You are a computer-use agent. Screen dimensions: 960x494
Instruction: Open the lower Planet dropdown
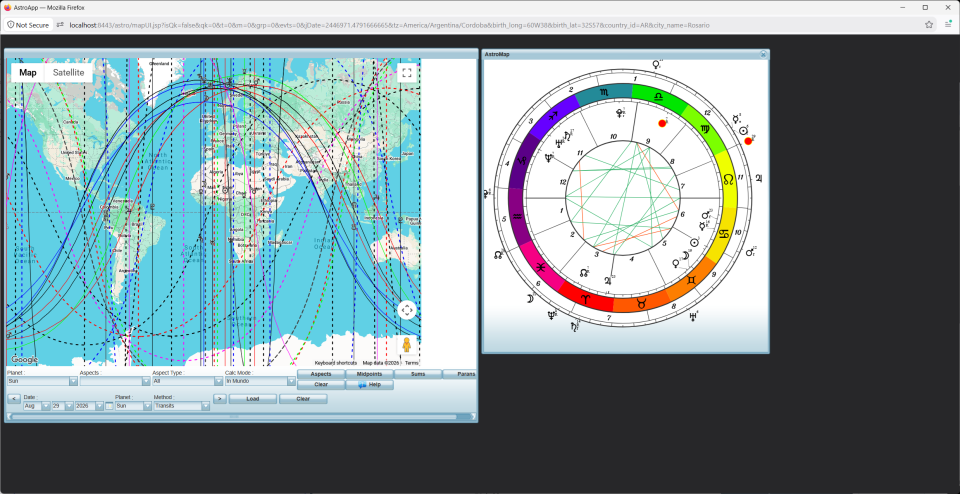point(133,406)
